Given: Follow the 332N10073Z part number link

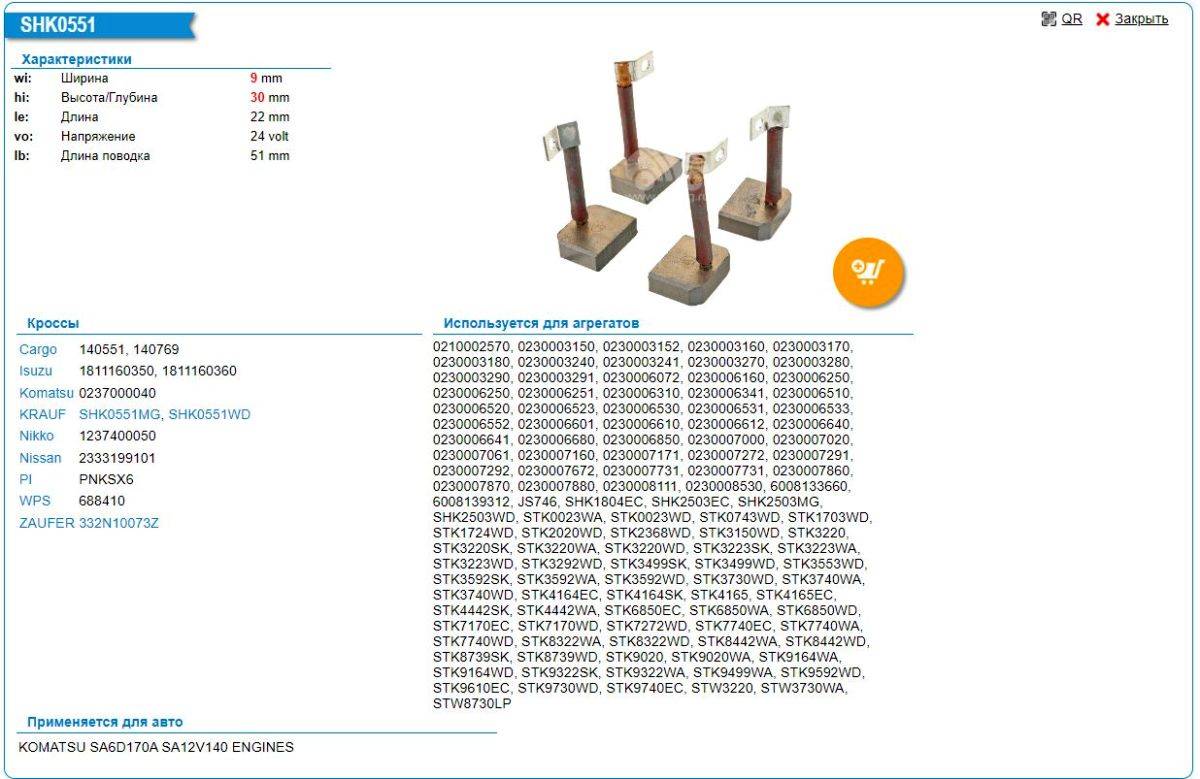Looking at the screenshot, I should [x=118, y=523].
